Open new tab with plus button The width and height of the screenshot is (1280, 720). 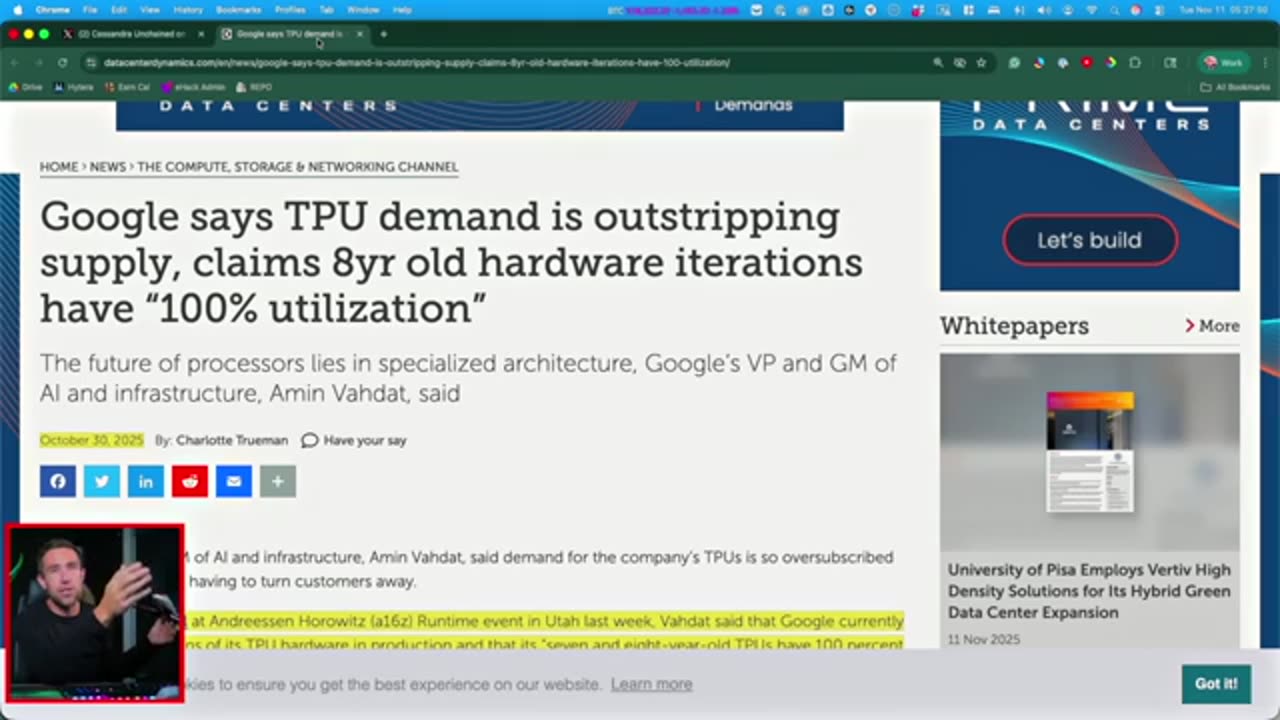coord(383,34)
